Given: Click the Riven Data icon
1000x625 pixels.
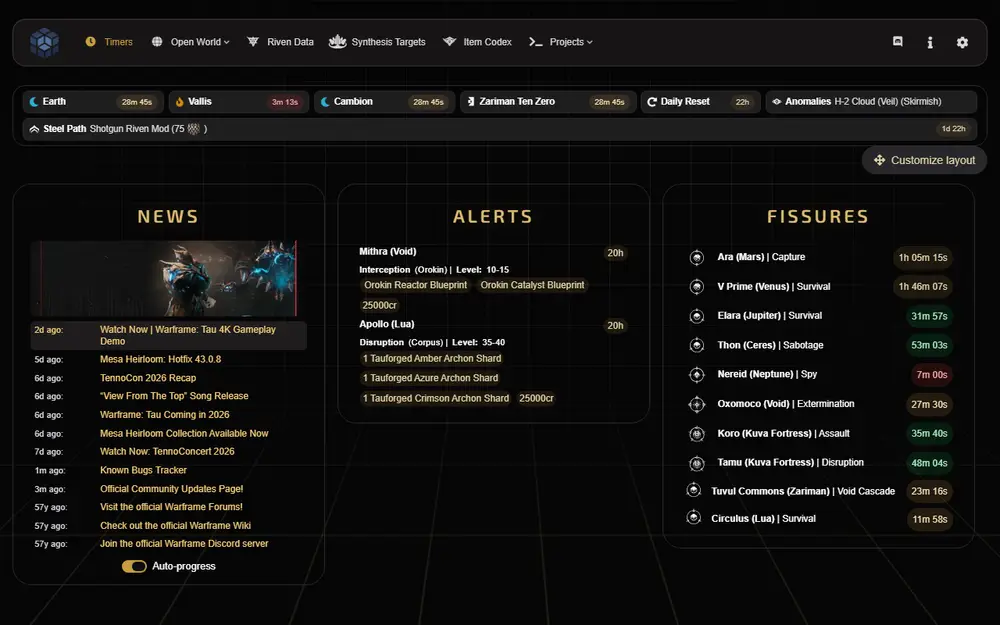Looking at the screenshot, I should [x=253, y=41].
